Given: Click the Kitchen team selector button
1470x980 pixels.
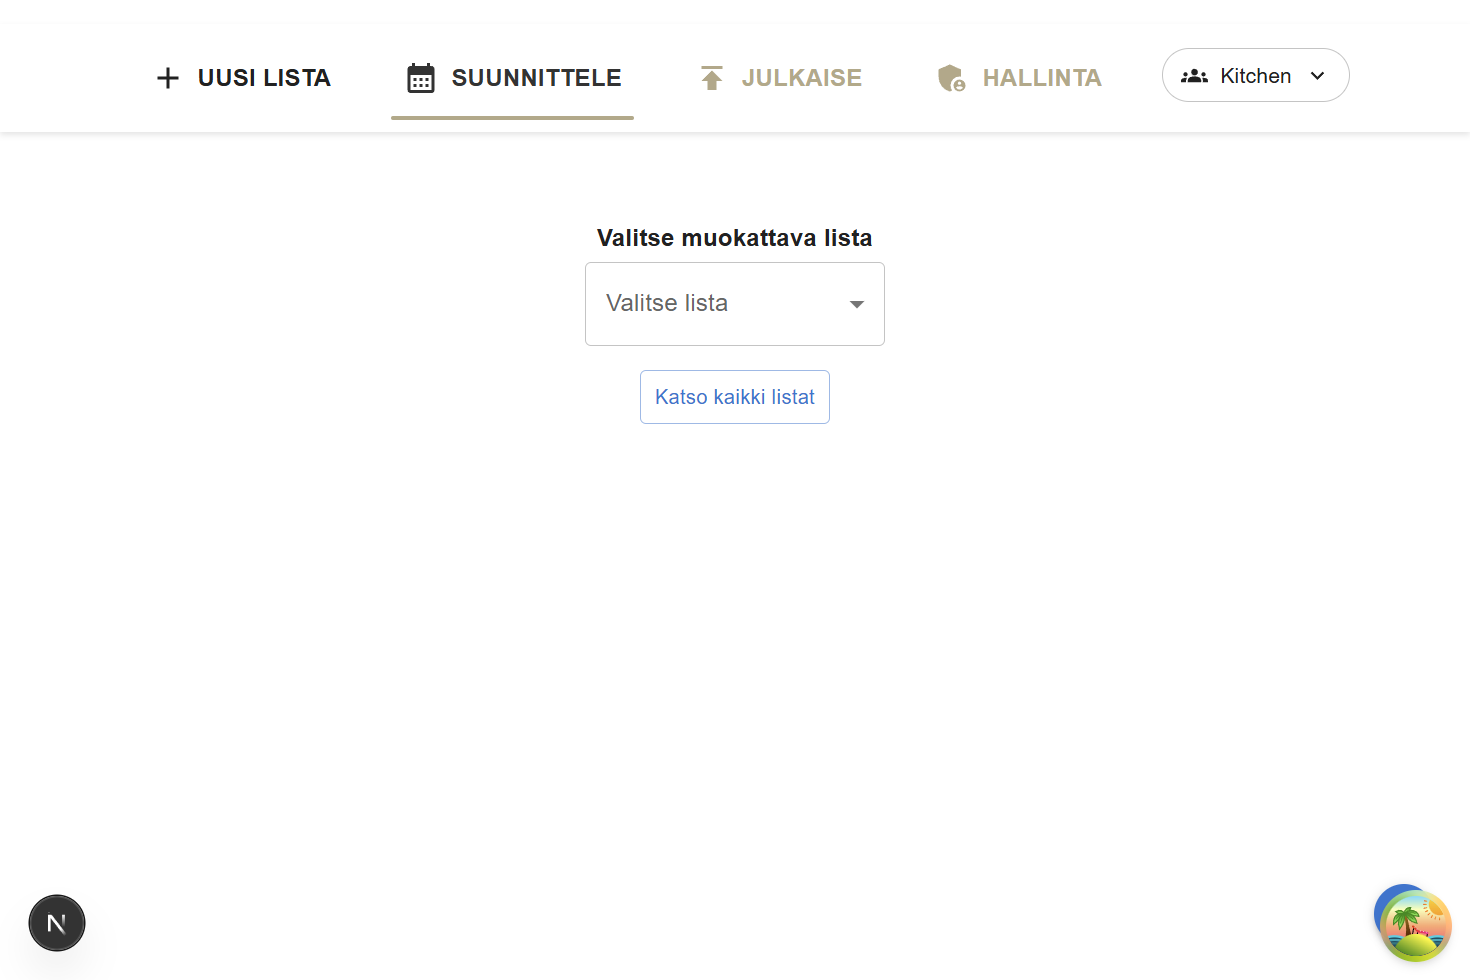Looking at the screenshot, I should coord(1255,75).
